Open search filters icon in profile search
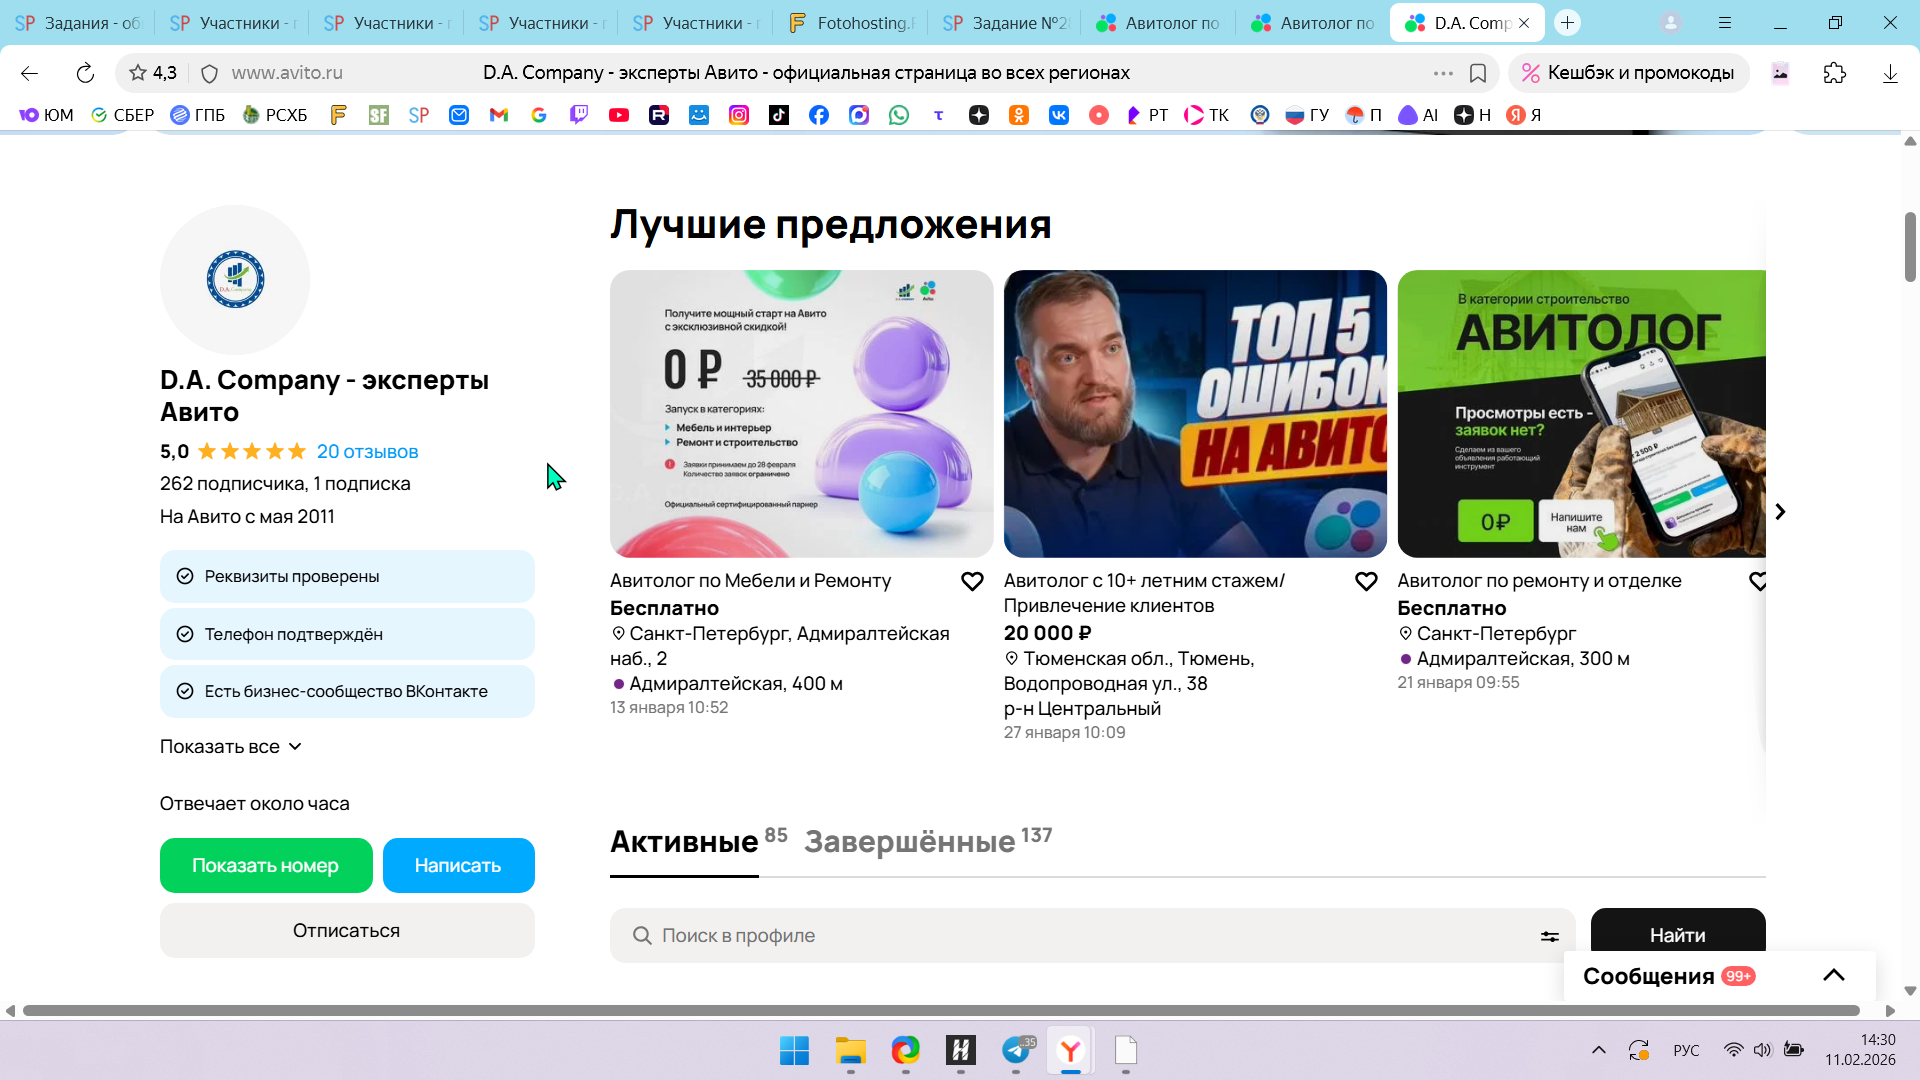The height and width of the screenshot is (1080, 1920). coord(1549,936)
